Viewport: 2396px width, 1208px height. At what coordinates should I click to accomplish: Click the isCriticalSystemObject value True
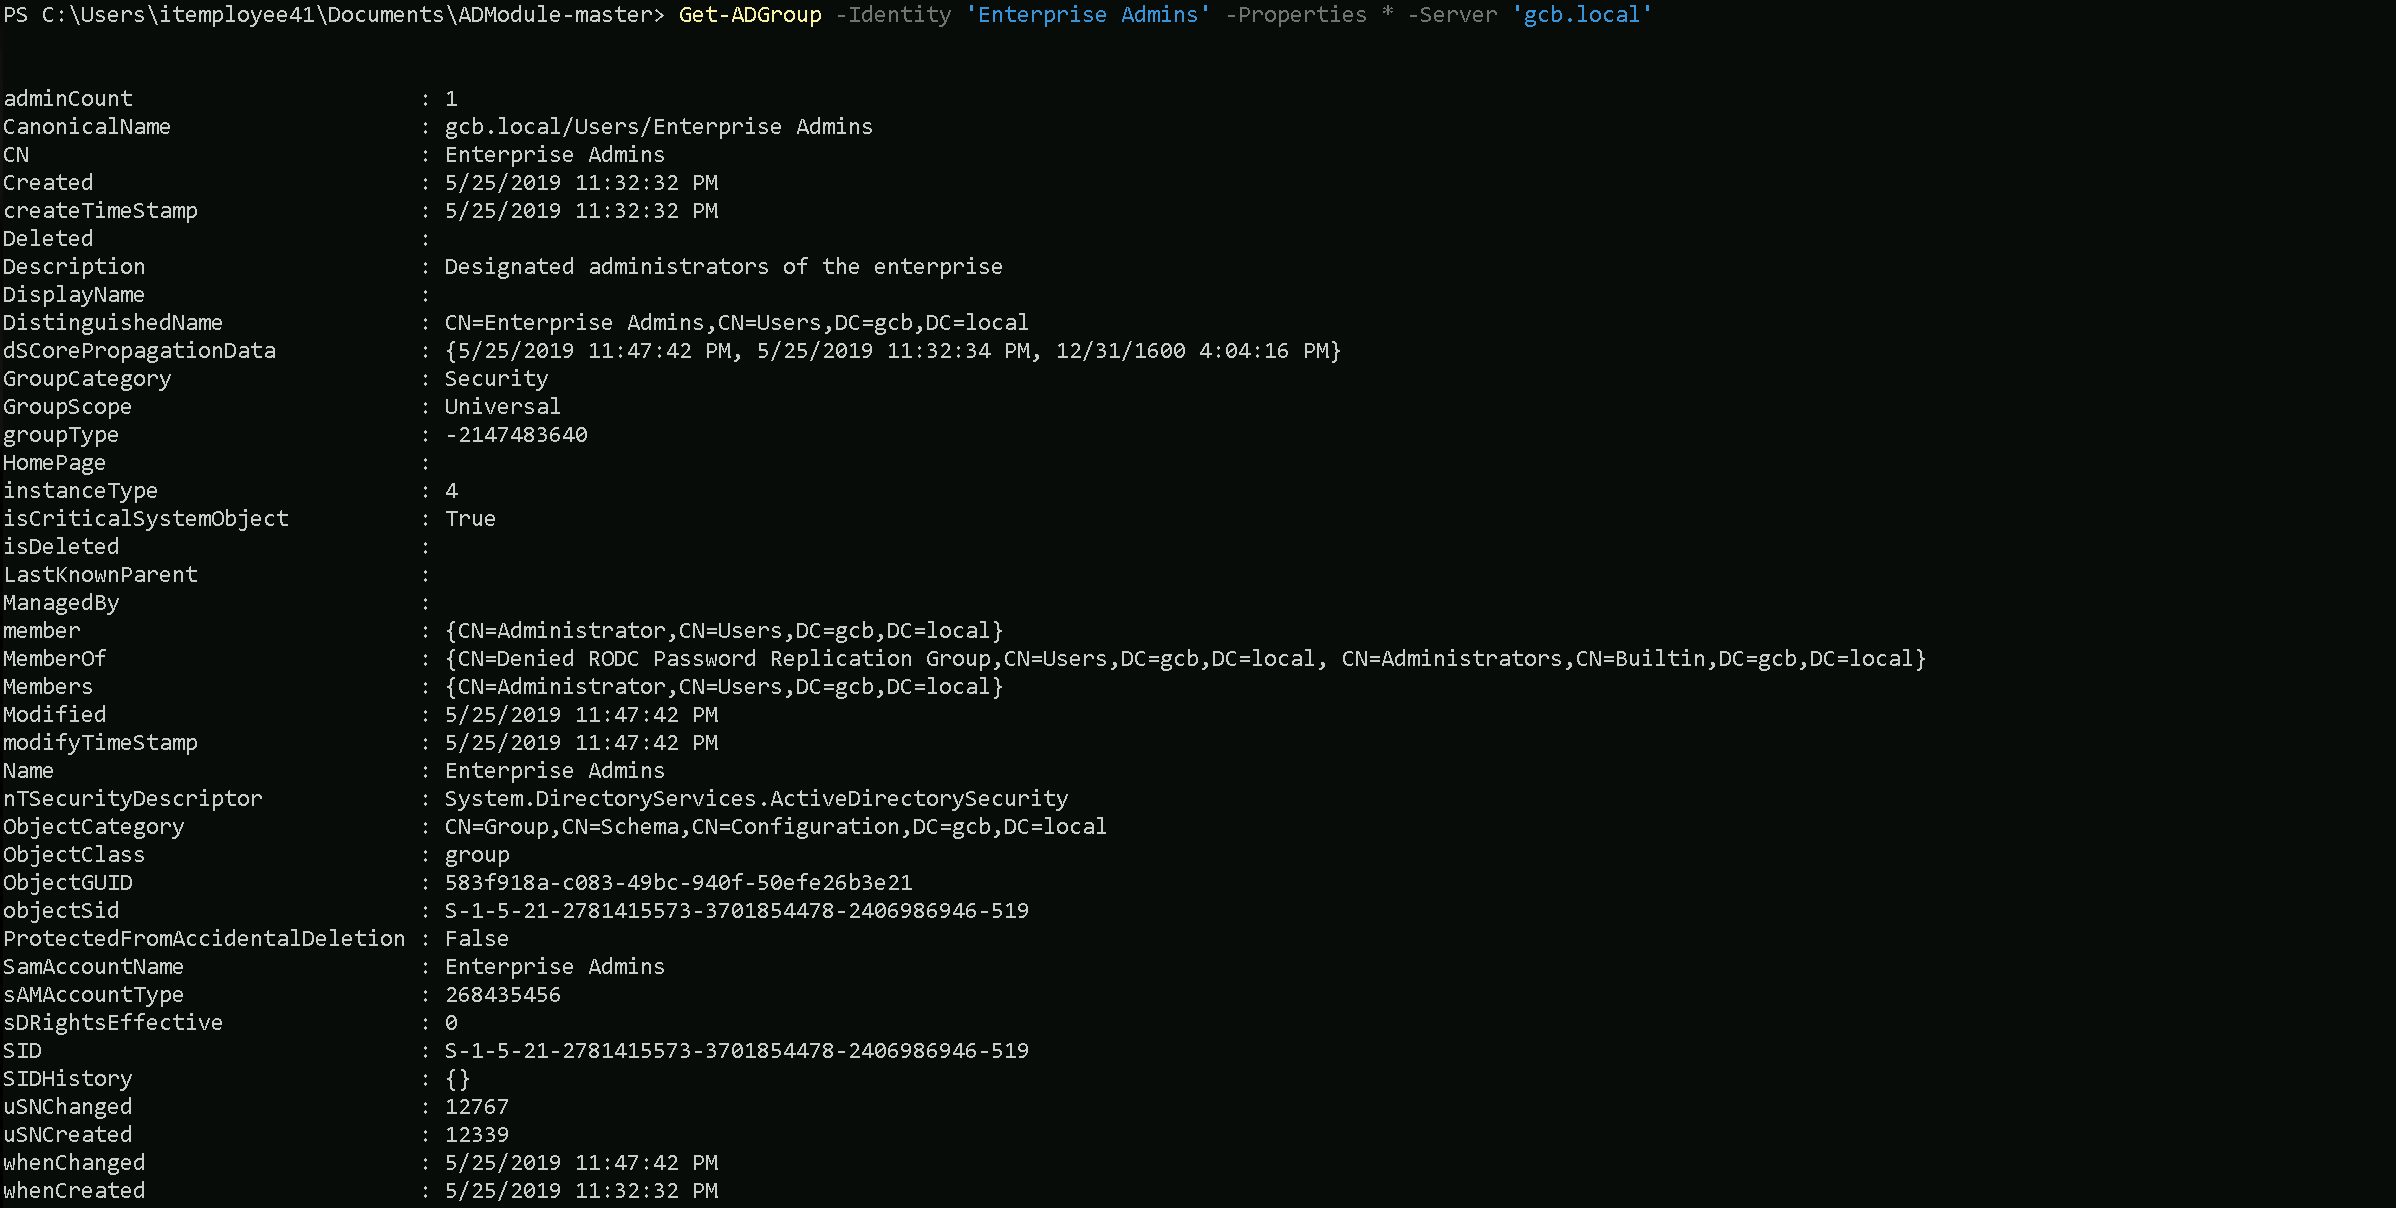[x=470, y=519]
